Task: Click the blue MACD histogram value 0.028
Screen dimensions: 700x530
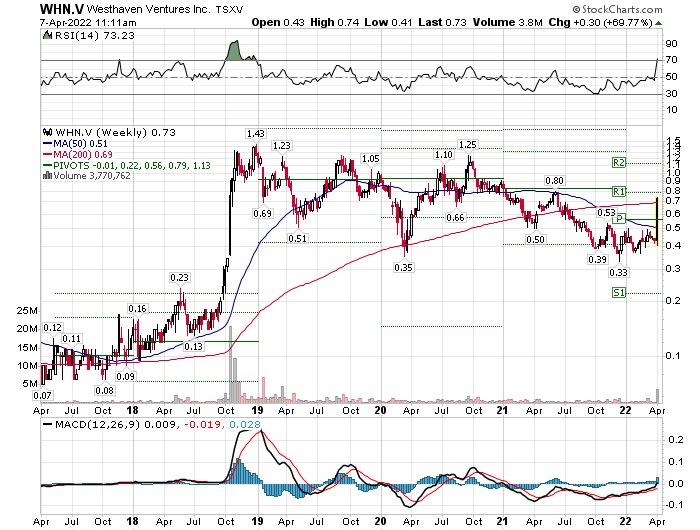Action: click(x=245, y=424)
